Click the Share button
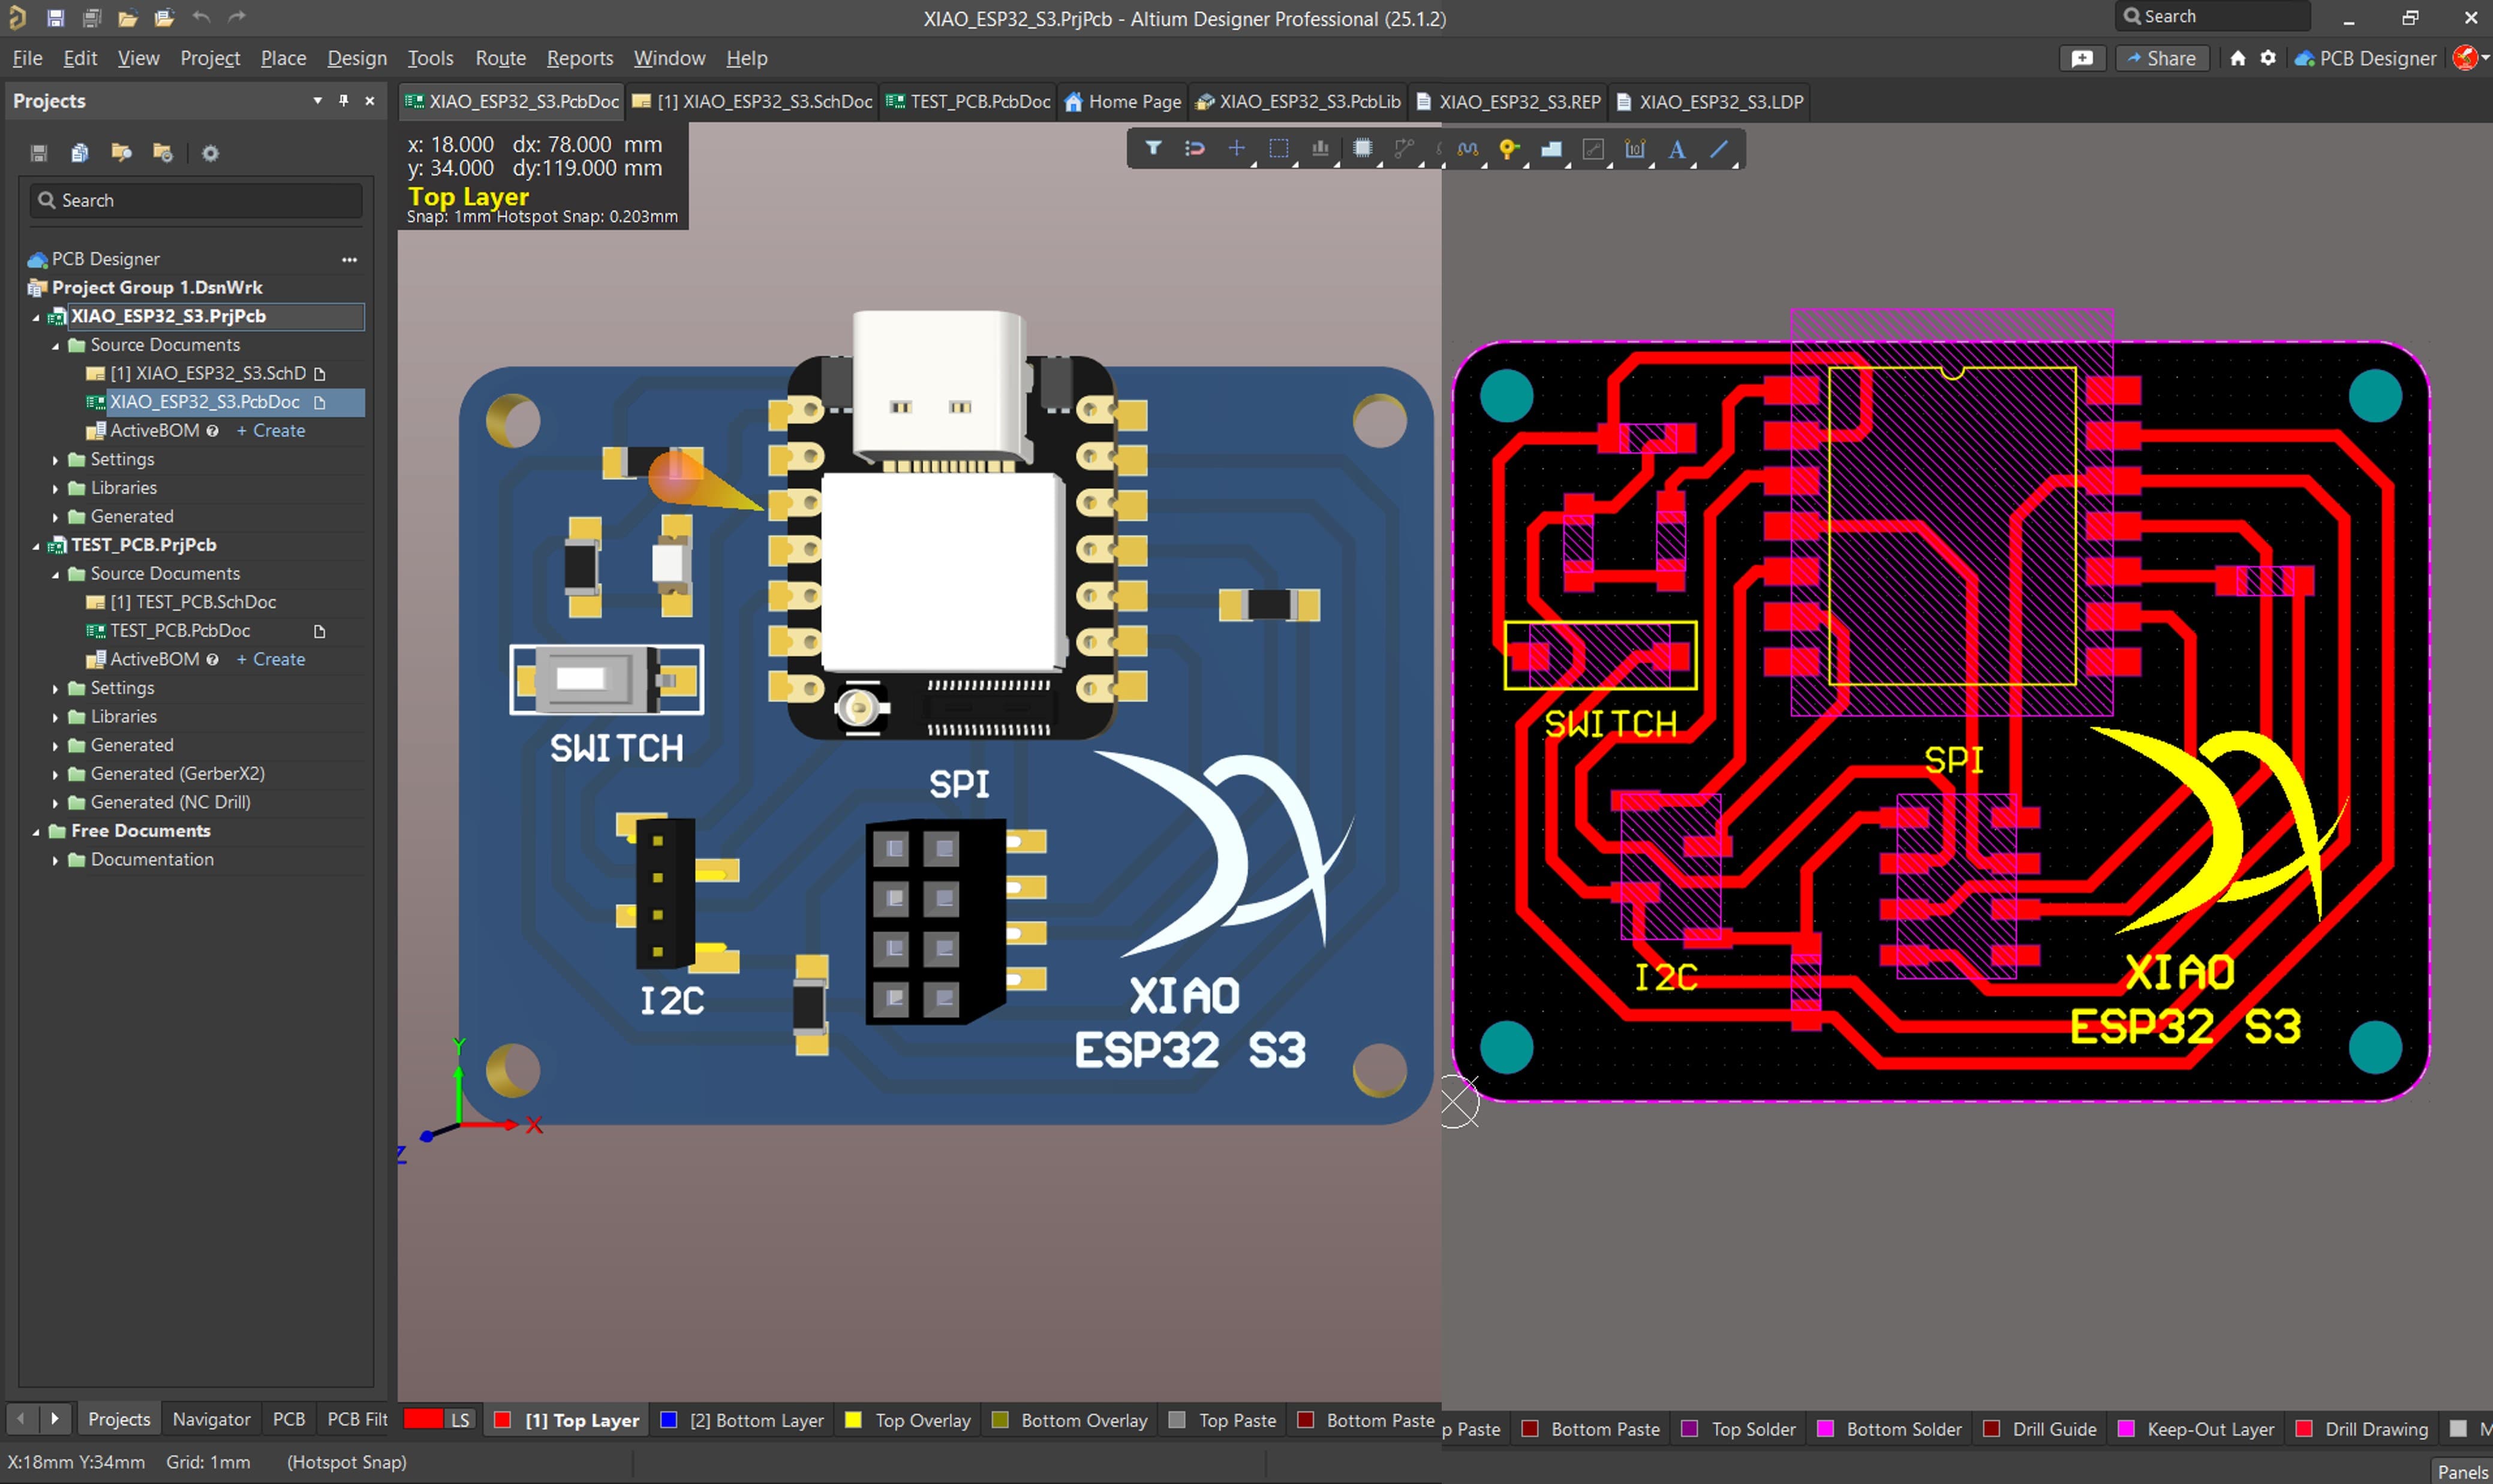Viewport: 2493px width, 1484px height. tap(2161, 58)
